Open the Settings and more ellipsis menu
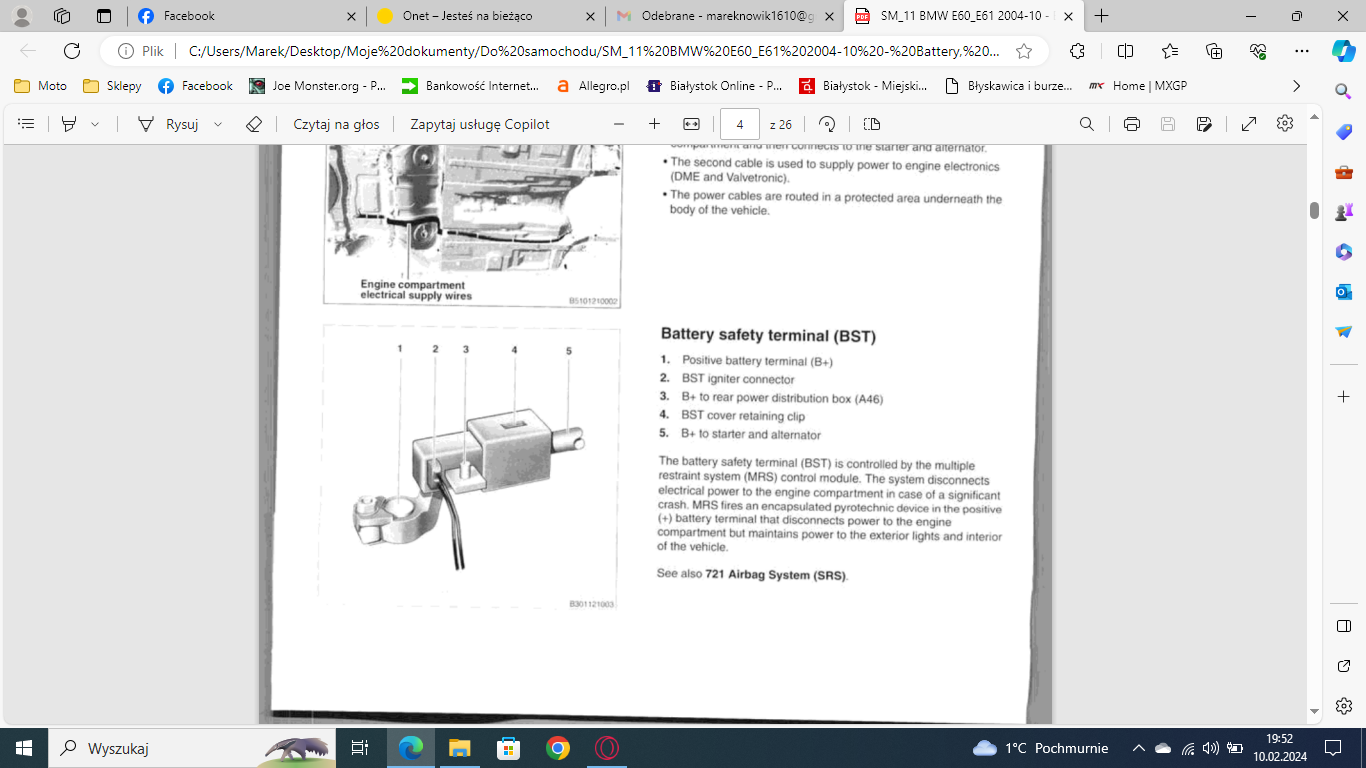 [x=1301, y=51]
